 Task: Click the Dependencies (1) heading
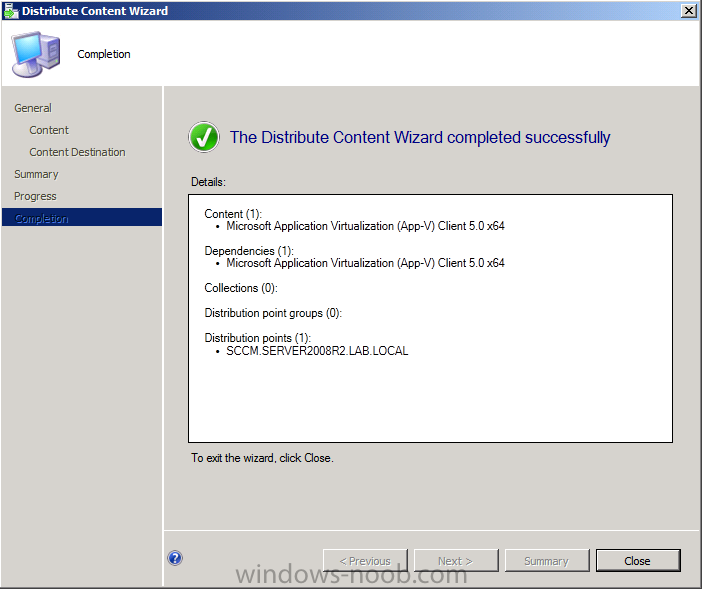tap(249, 251)
